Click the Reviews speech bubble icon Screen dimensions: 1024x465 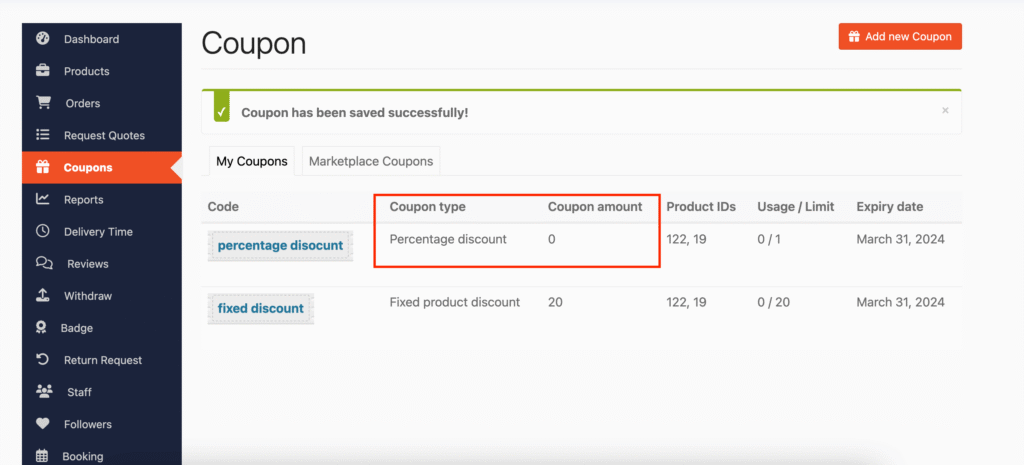point(43,263)
